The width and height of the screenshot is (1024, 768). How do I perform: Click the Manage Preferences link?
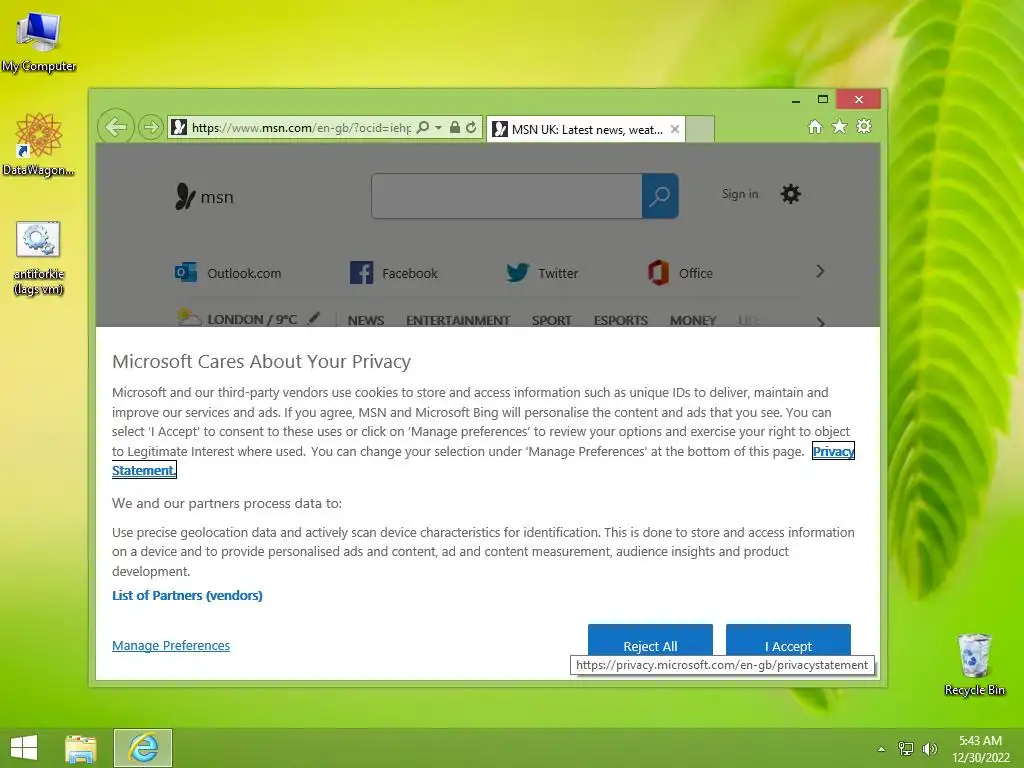coord(171,645)
